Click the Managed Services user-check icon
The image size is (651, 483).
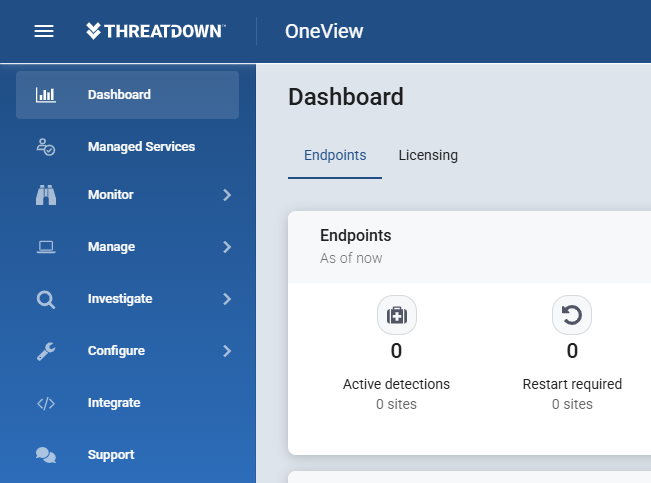(46, 147)
